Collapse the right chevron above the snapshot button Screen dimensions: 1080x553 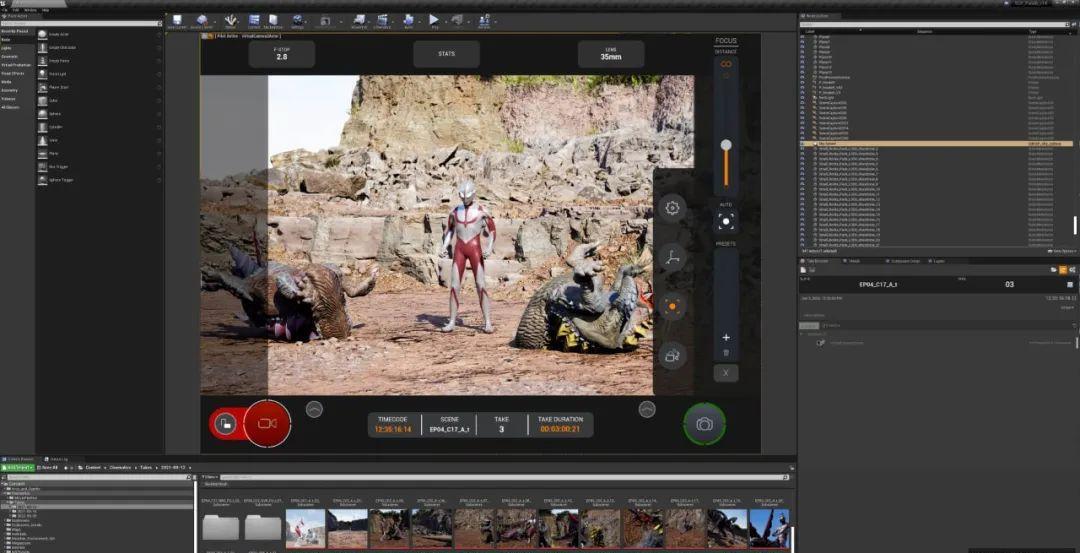pos(647,409)
